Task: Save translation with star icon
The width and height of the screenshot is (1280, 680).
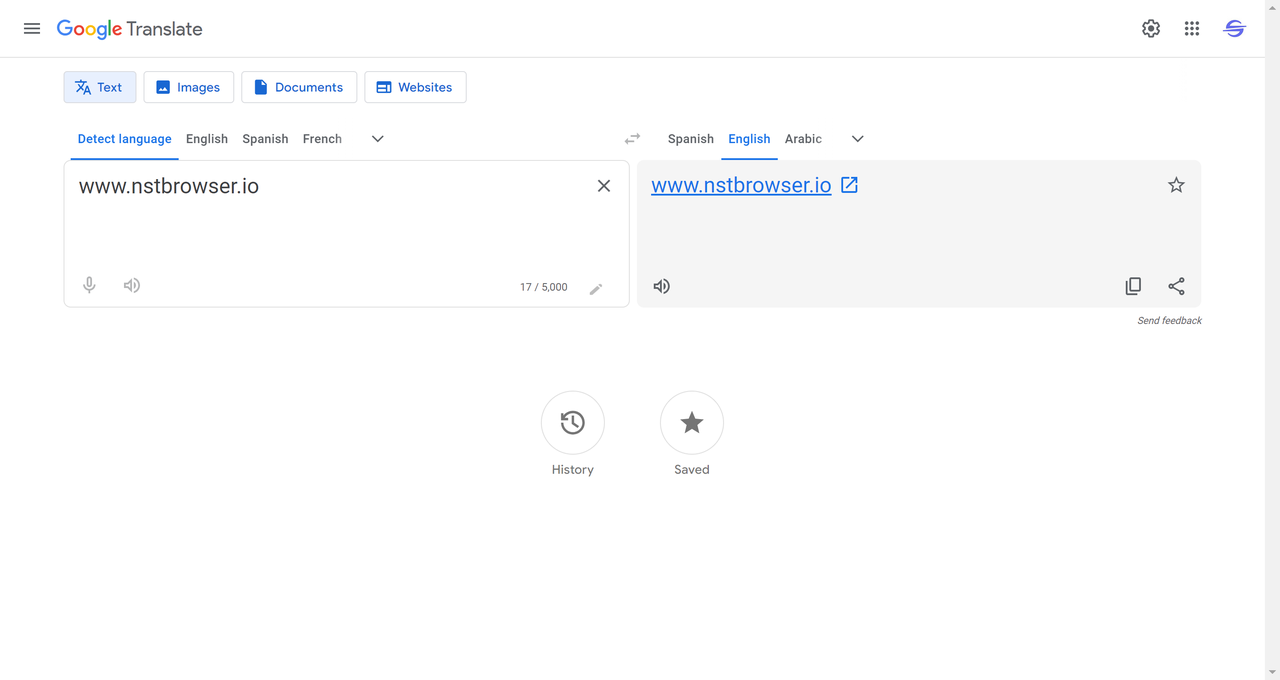Action: point(1176,185)
